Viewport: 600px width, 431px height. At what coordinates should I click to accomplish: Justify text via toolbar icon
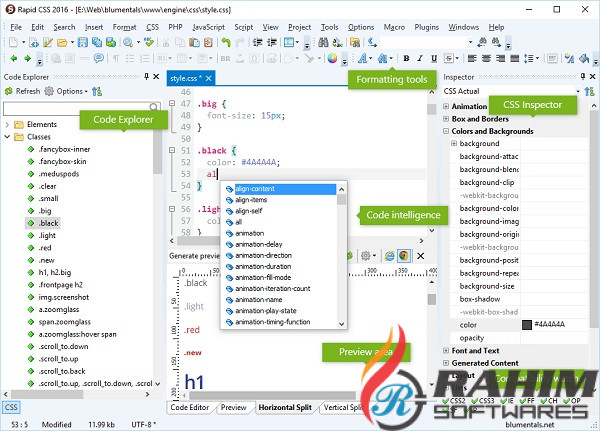click(x=515, y=58)
